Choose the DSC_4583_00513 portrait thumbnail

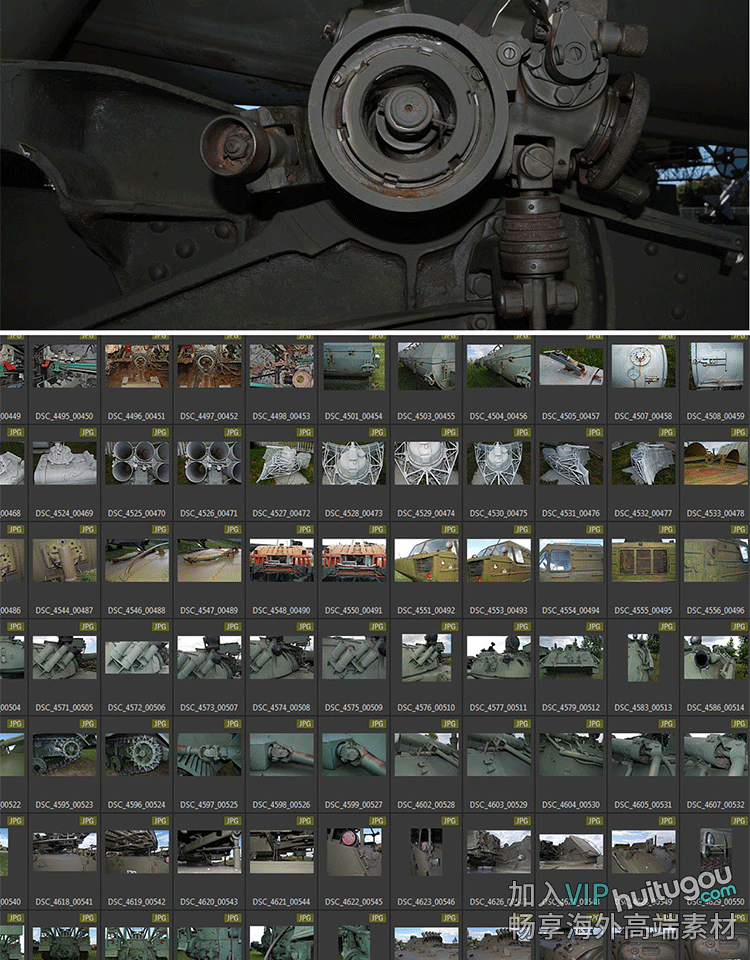click(x=643, y=658)
